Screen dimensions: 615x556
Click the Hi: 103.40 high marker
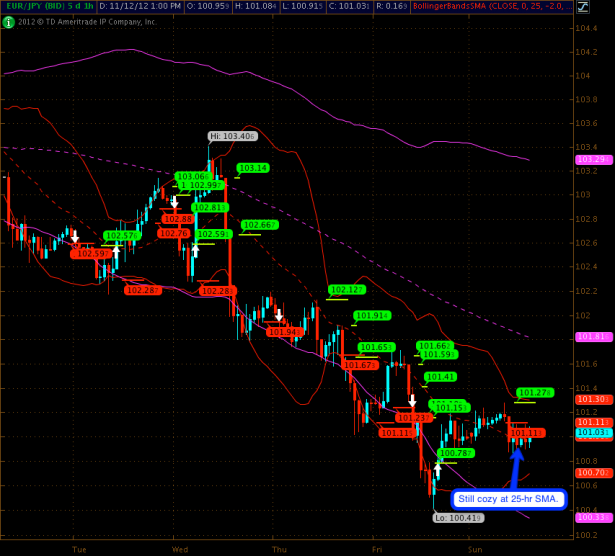point(232,135)
